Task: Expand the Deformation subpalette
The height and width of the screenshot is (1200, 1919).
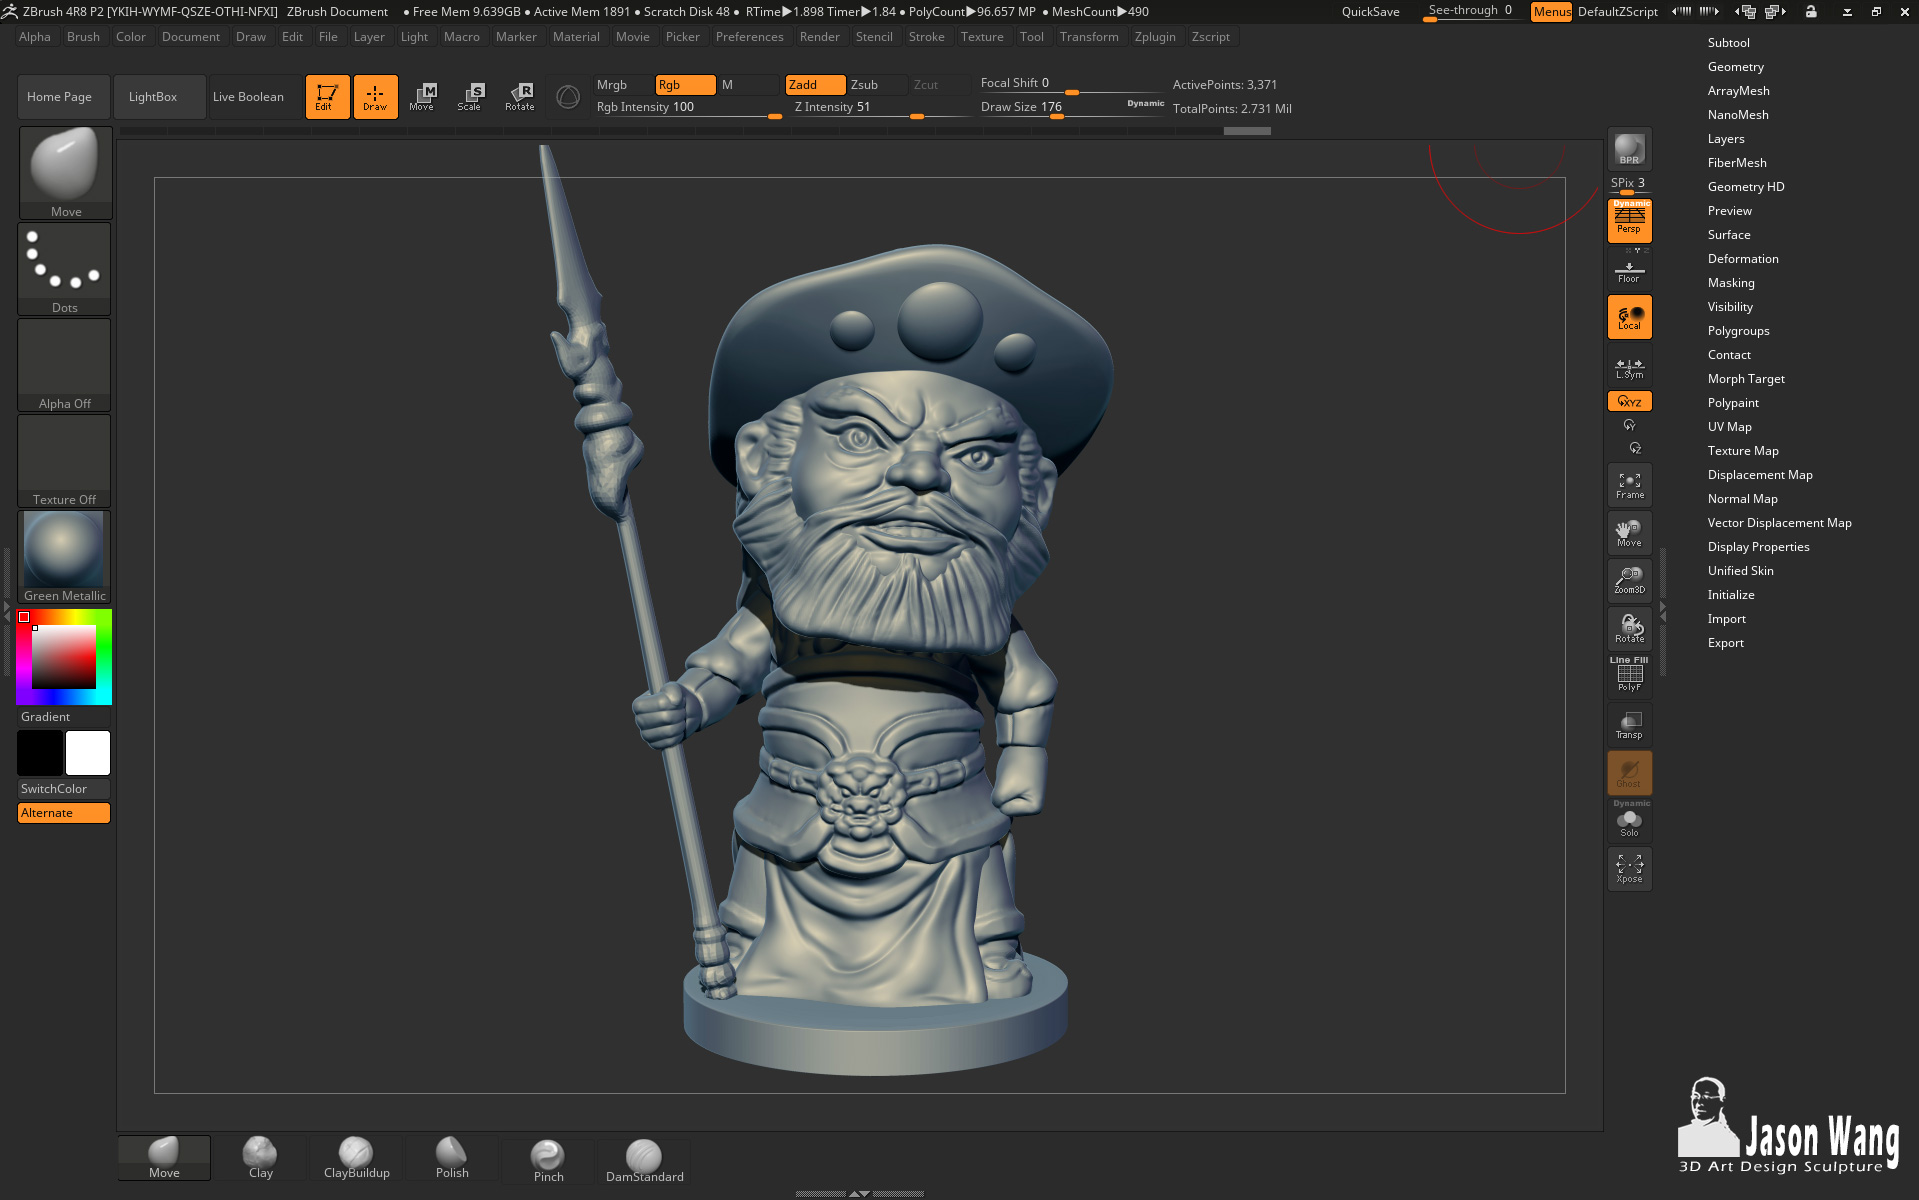Action: (x=1742, y=259)
